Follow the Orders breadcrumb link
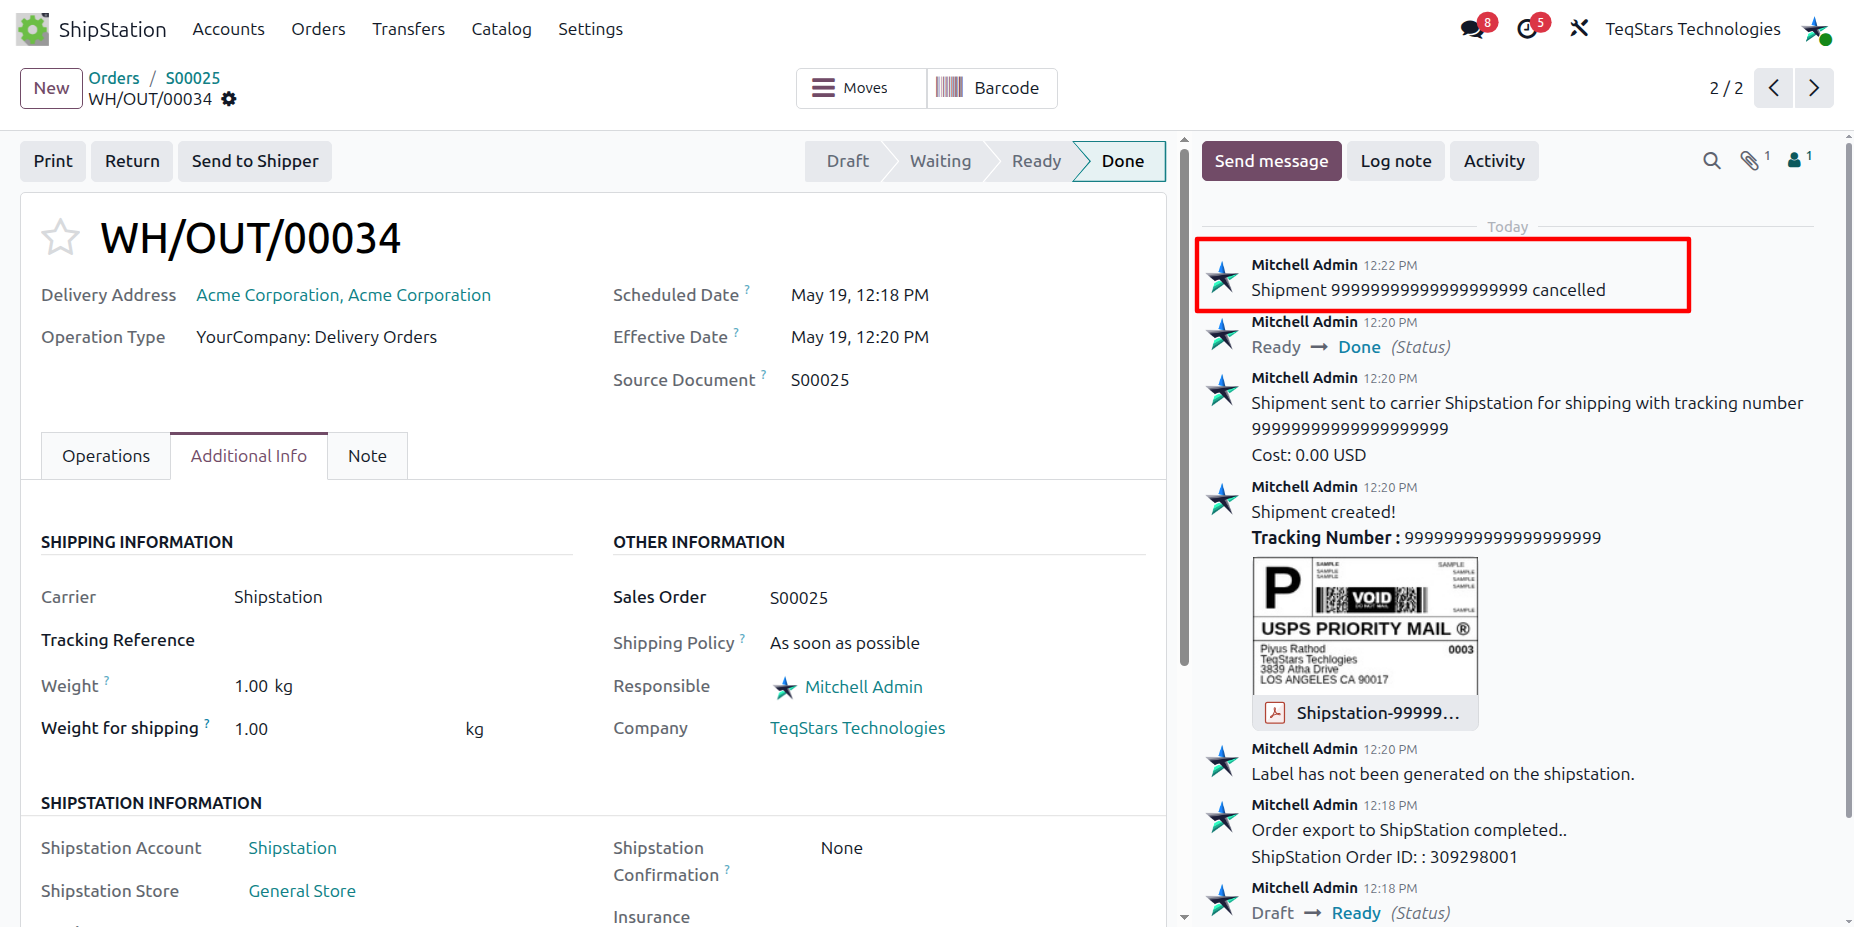Viewport: 1854px width, 927px height. 114,78
